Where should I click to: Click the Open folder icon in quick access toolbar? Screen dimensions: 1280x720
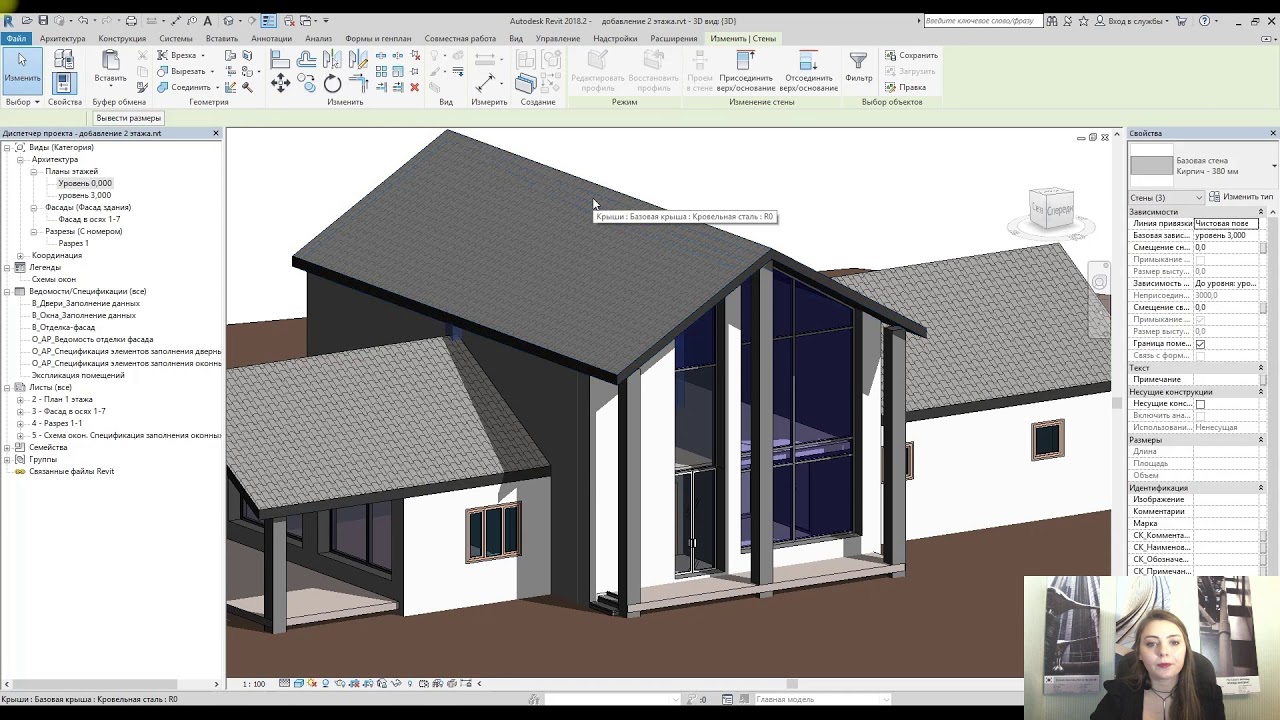(27, 20)
